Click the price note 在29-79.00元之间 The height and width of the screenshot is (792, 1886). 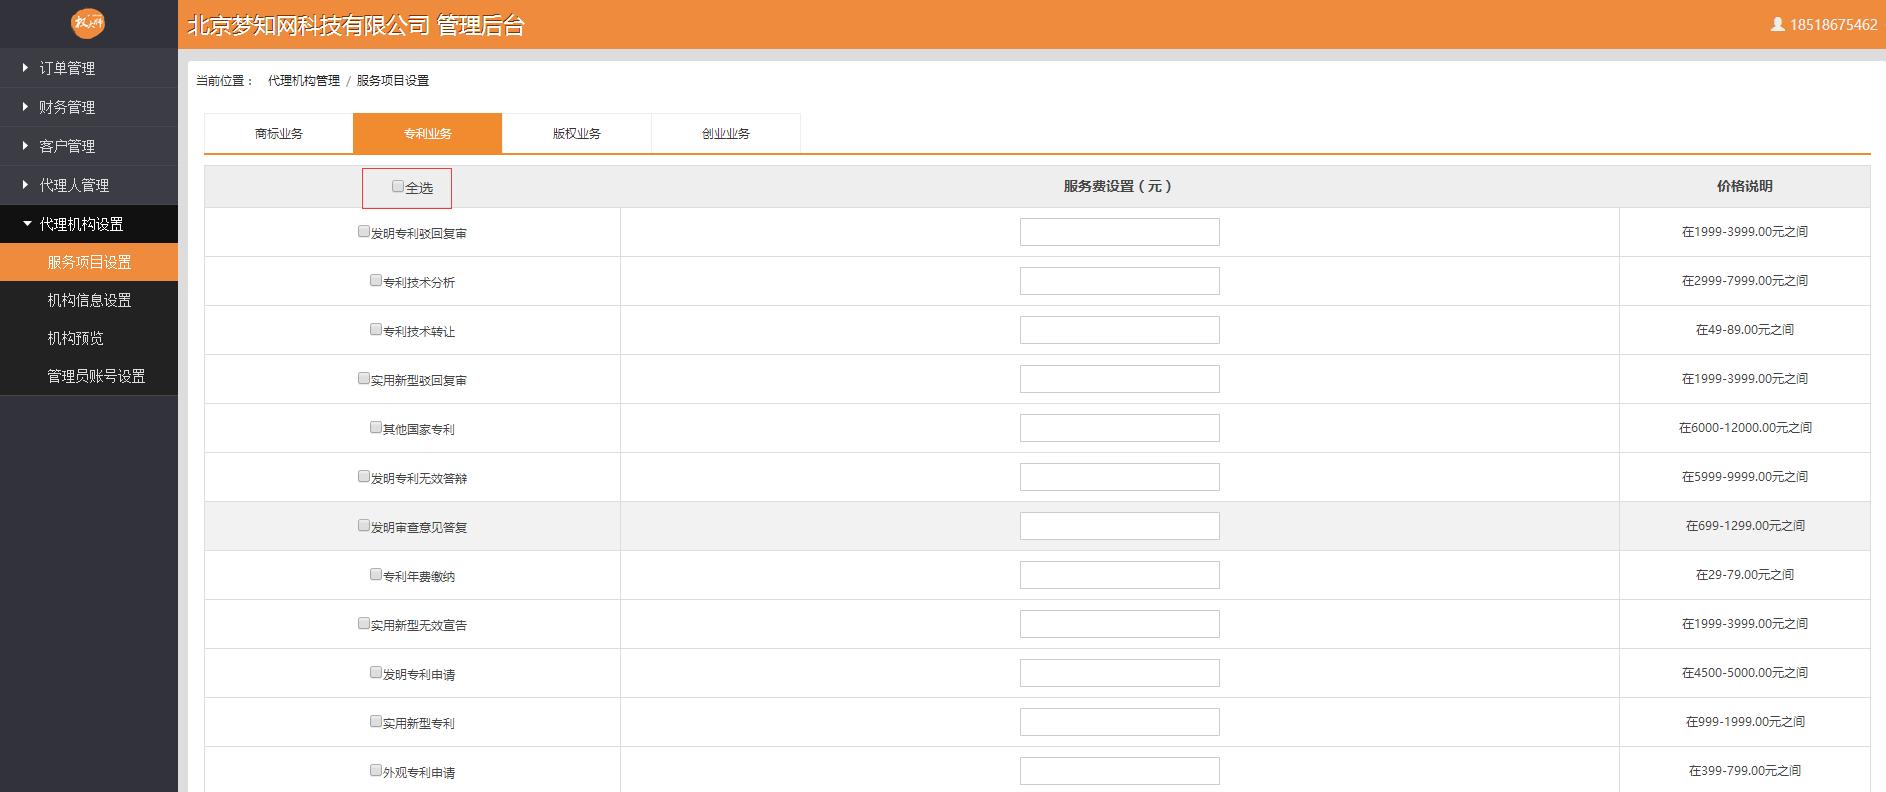1745,575
